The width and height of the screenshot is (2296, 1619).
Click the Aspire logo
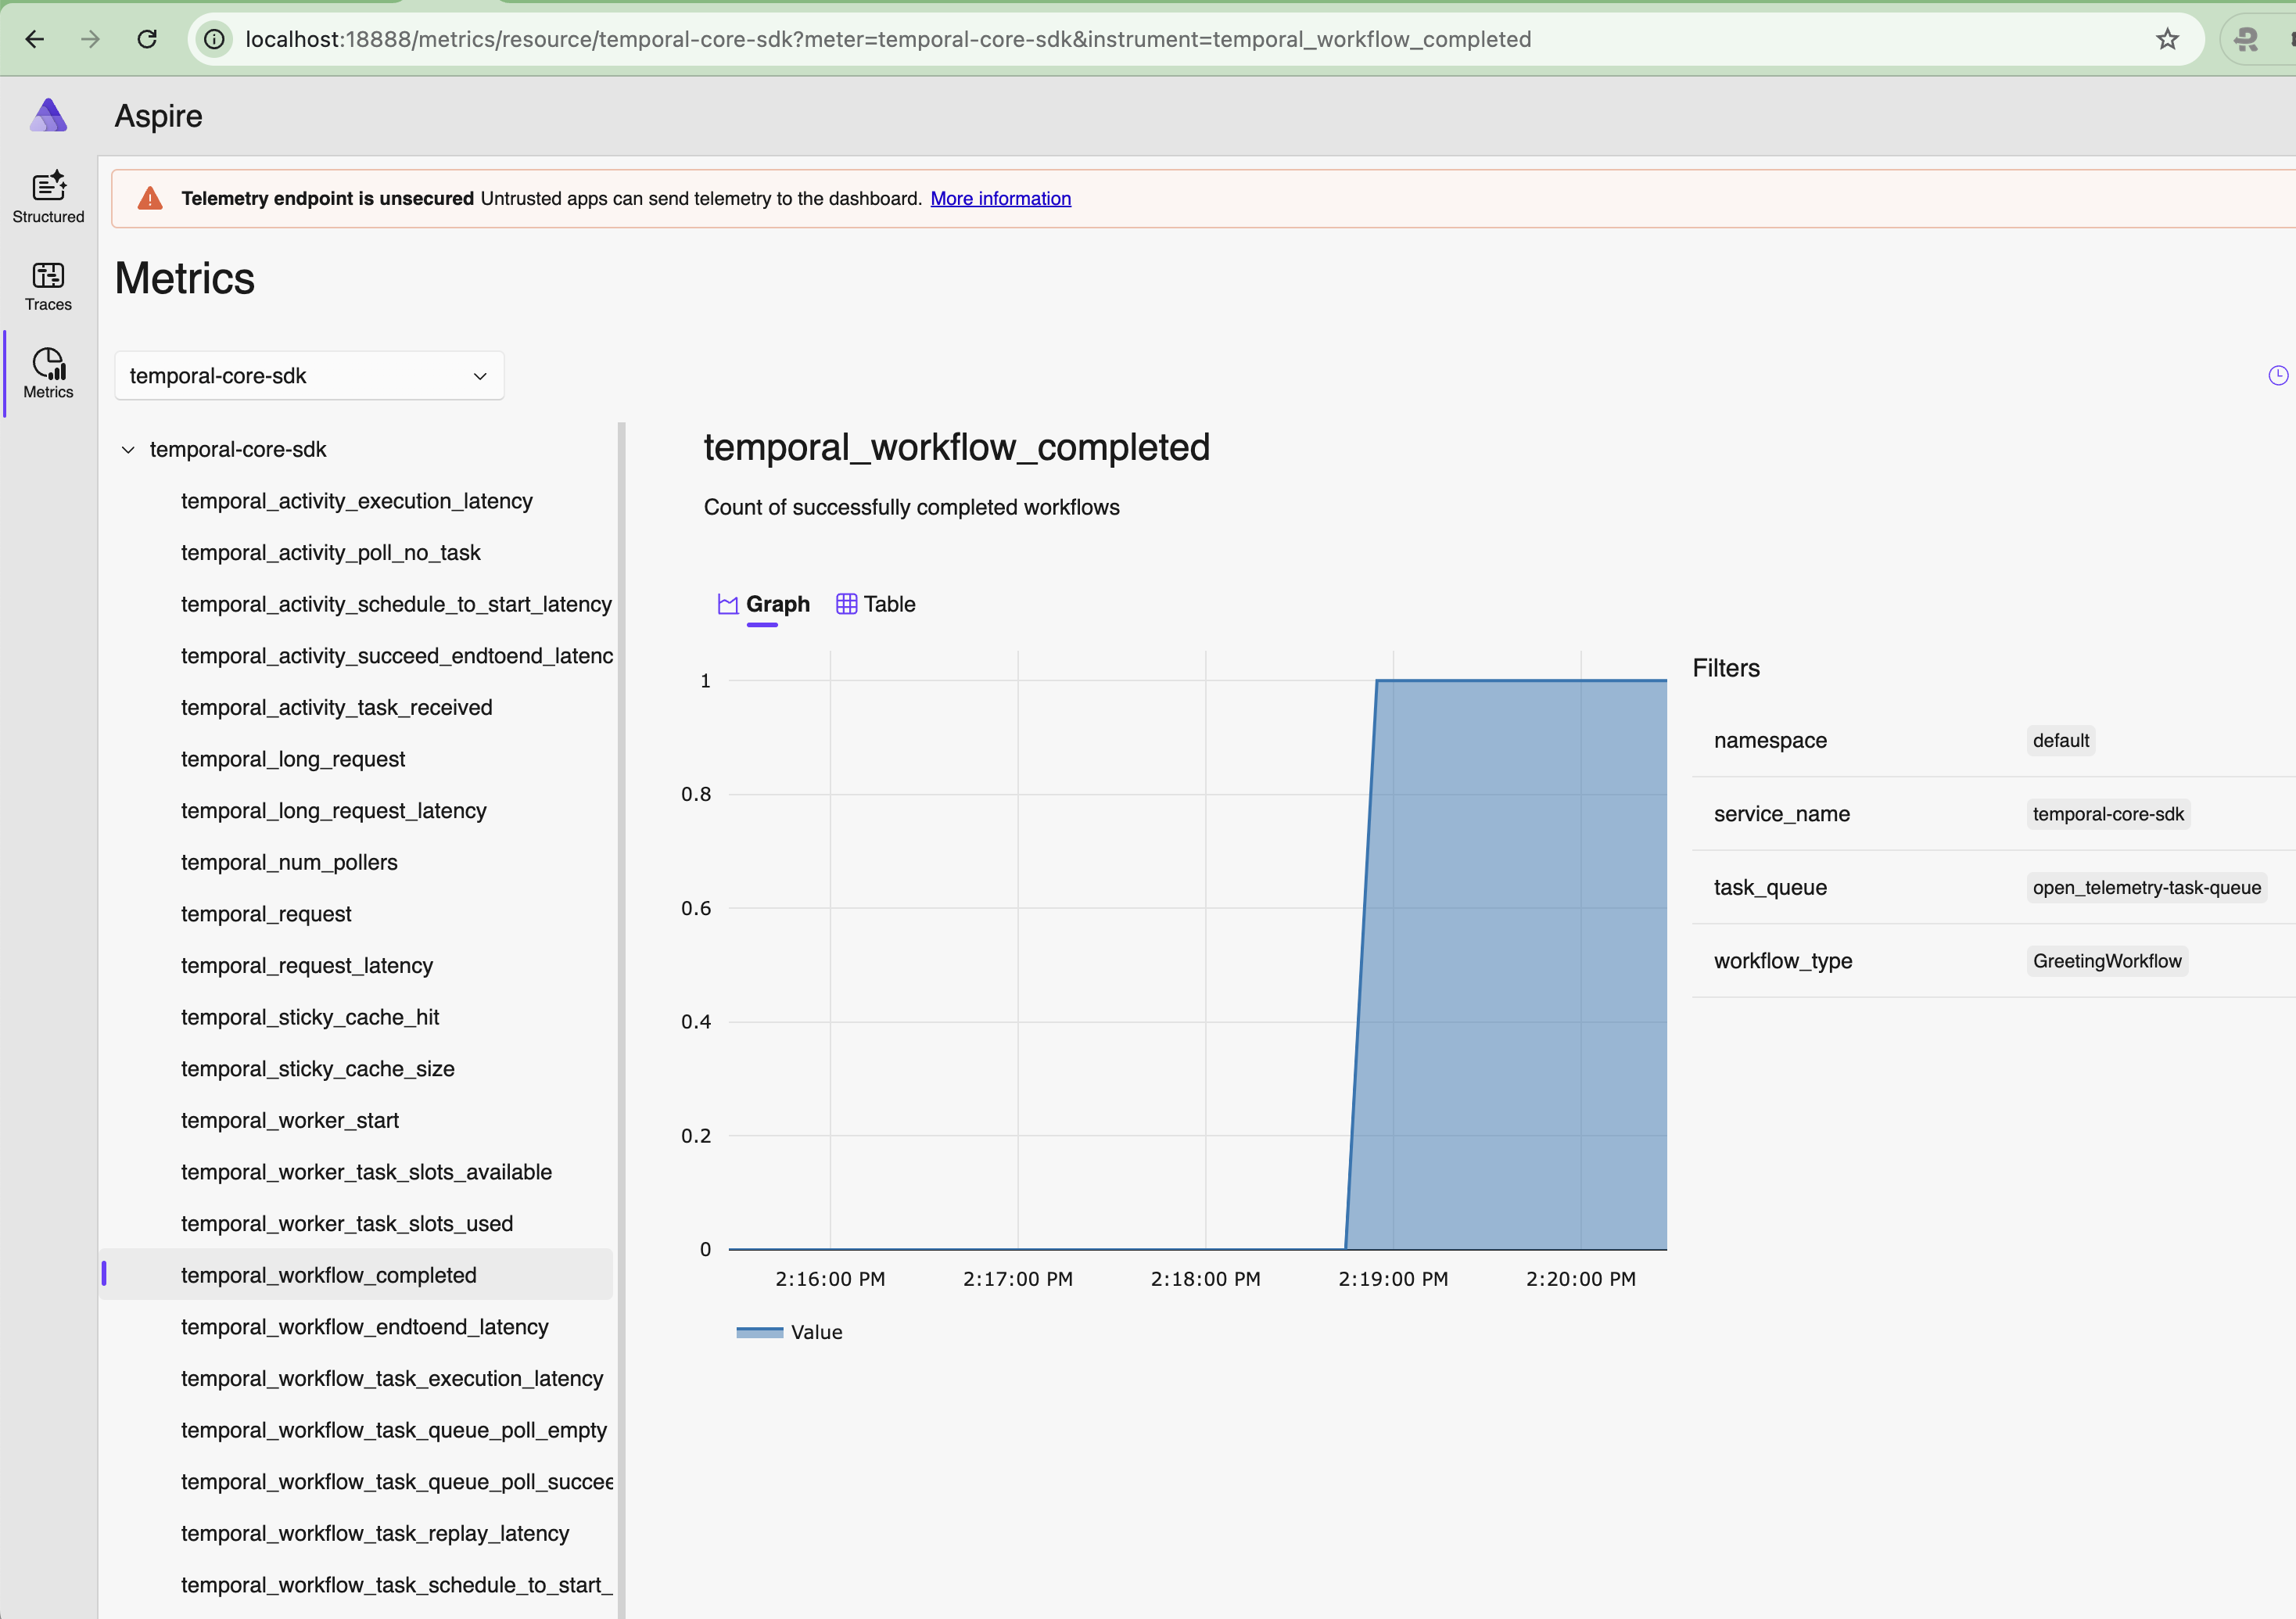[x=48, y=115]
